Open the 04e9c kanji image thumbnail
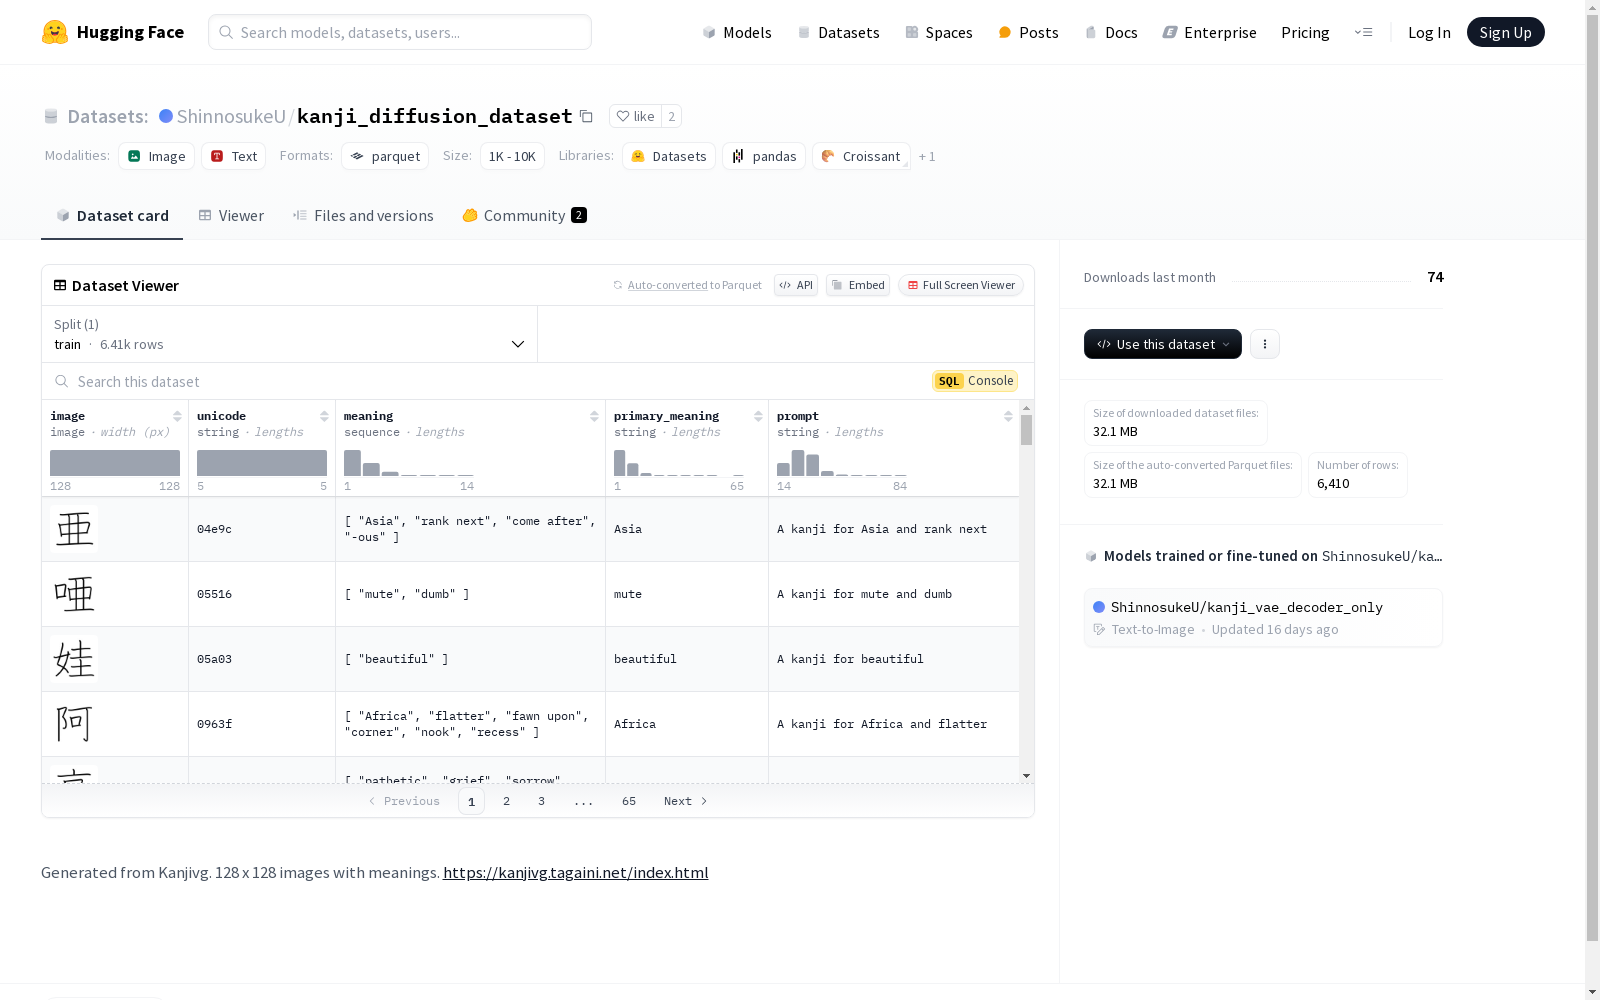The width and height of the screenshot is (1600, 1000). coord(74,529)
